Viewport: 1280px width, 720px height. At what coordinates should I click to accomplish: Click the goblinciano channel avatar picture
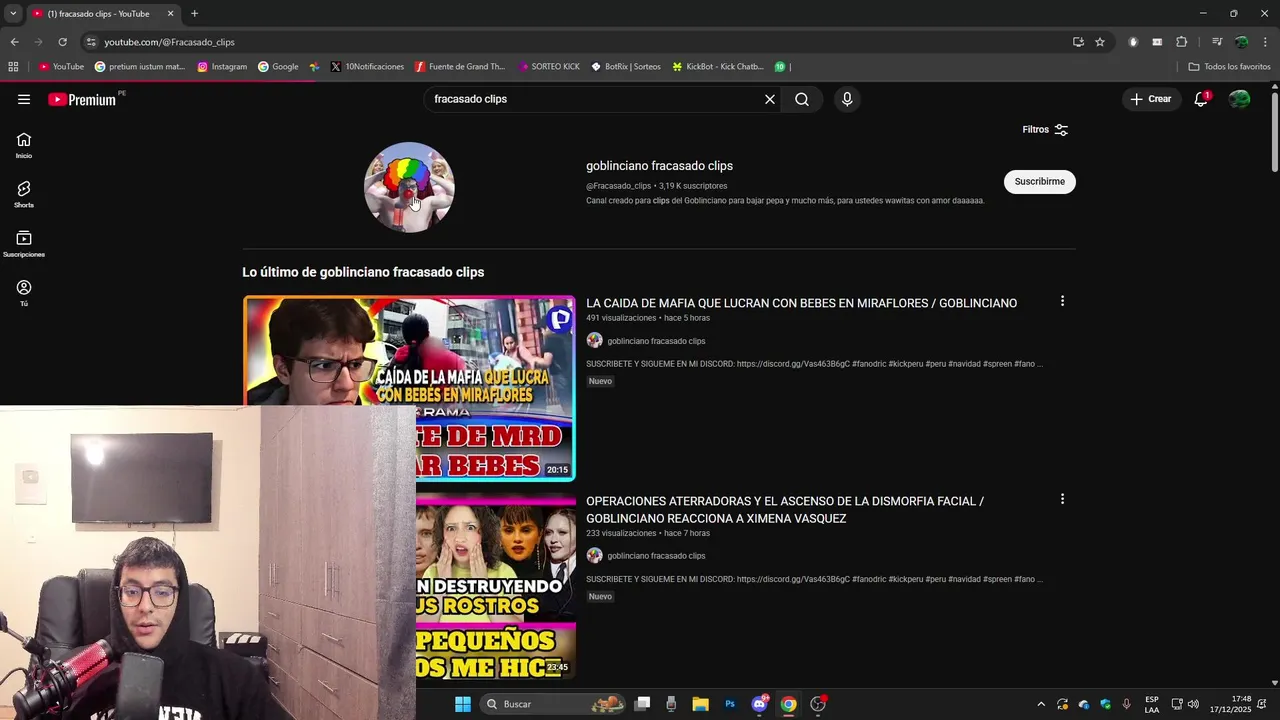(x=409, y=187)
